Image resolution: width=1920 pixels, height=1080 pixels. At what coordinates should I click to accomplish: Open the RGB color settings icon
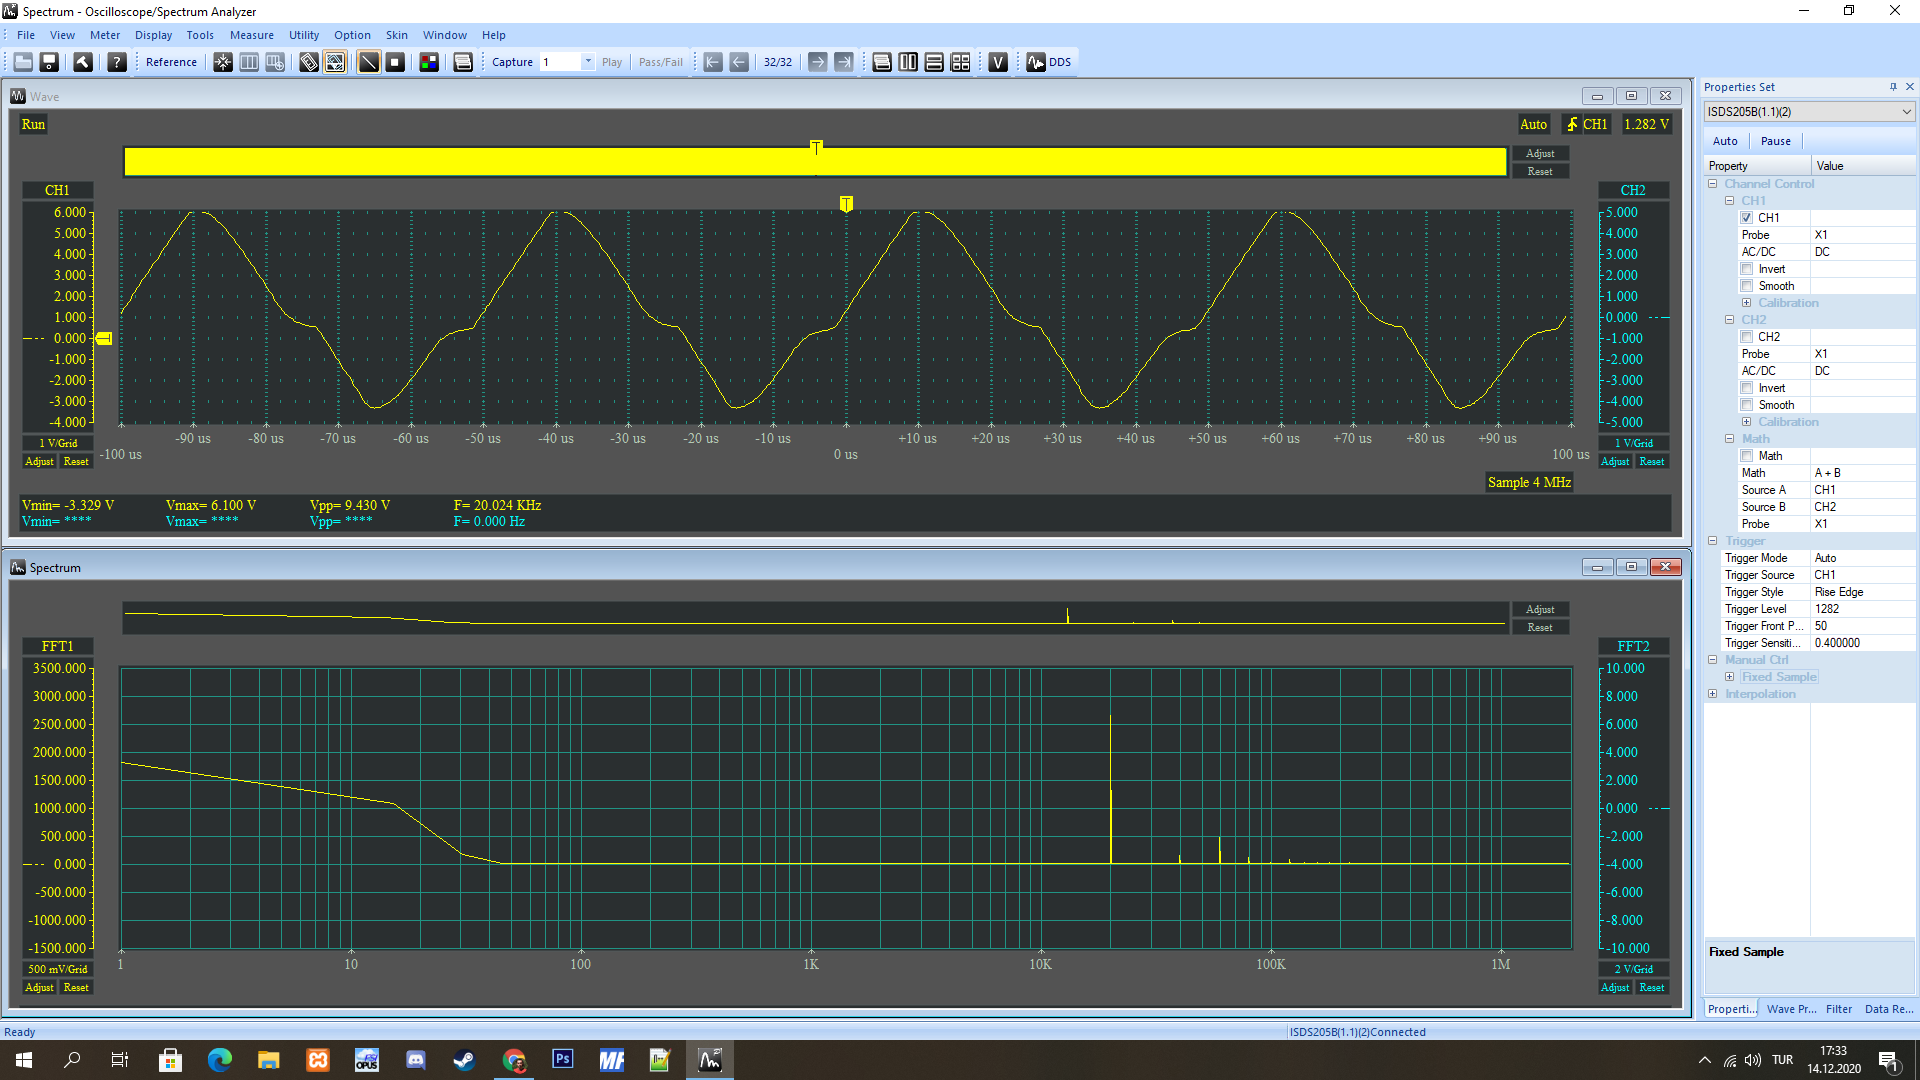pos(429,62)
